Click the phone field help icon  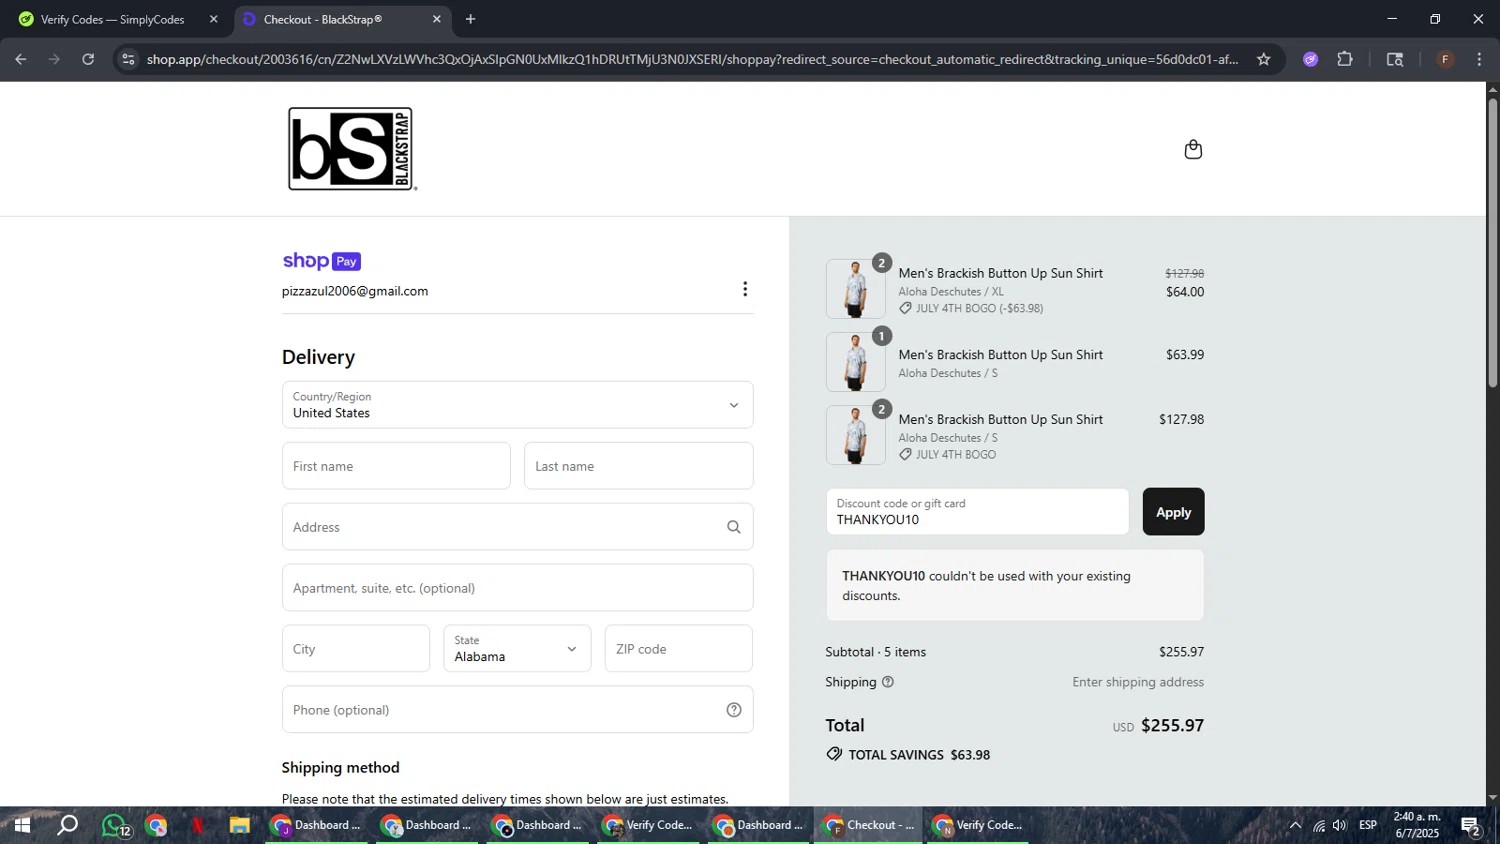(733, 710)
